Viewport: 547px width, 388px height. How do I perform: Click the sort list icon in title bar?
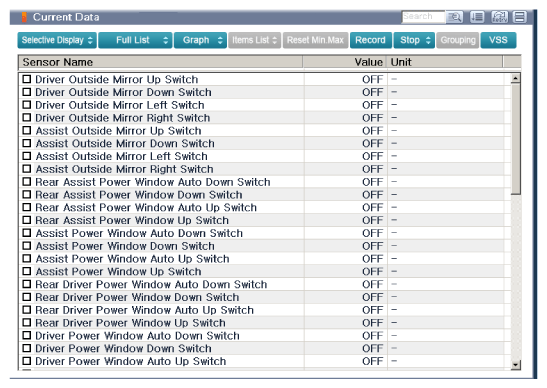477,17
